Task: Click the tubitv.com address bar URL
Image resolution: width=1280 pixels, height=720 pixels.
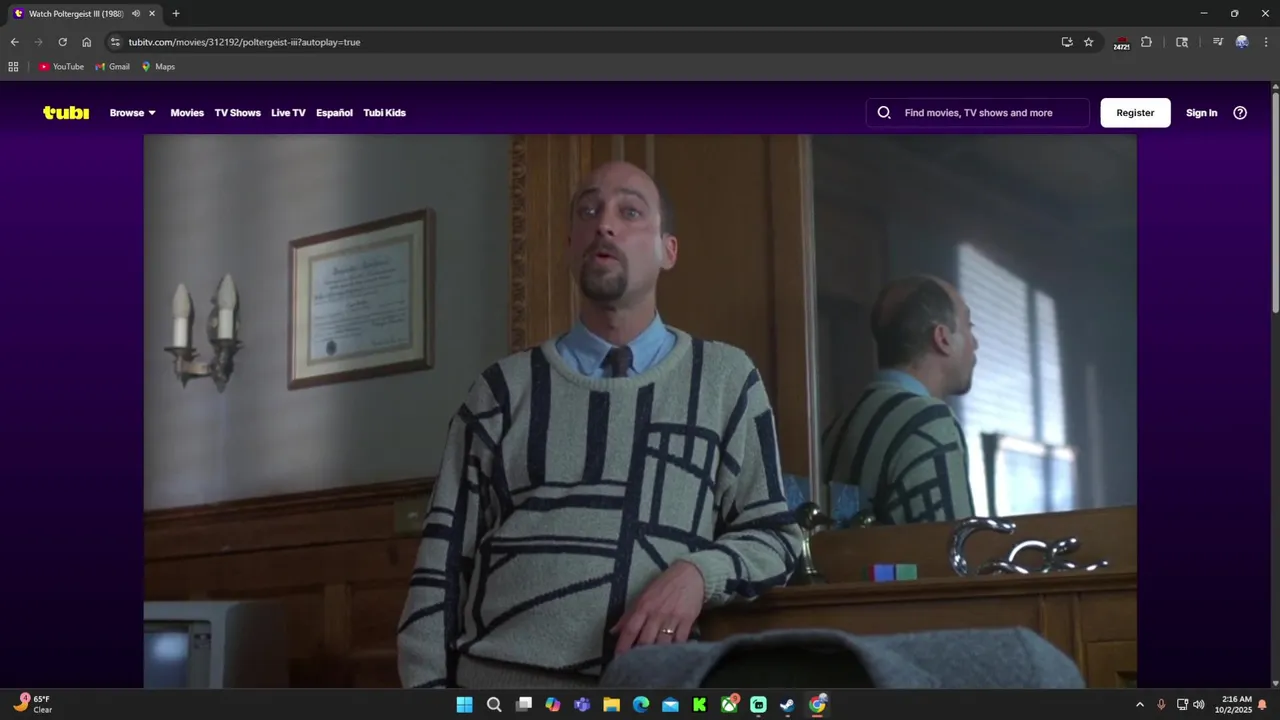Action: click(x=244, y=42)
